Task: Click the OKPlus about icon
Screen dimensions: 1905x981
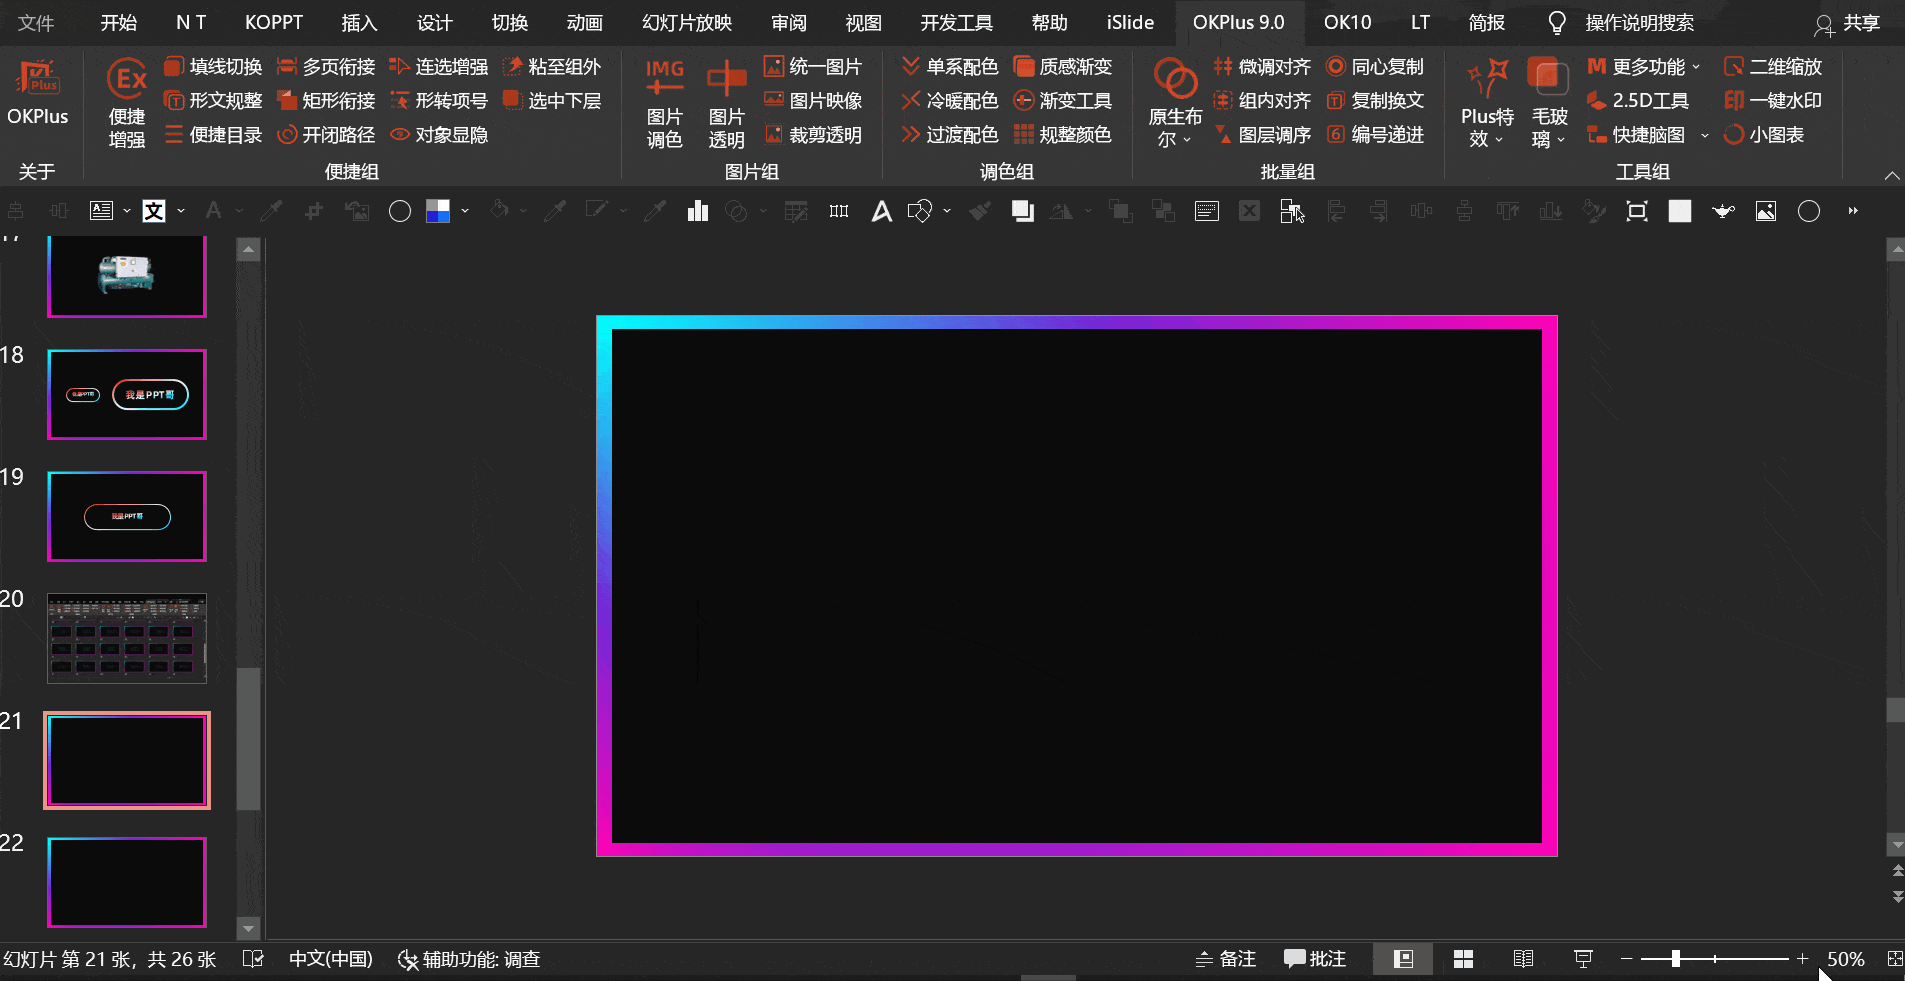Action: point(38,93)
